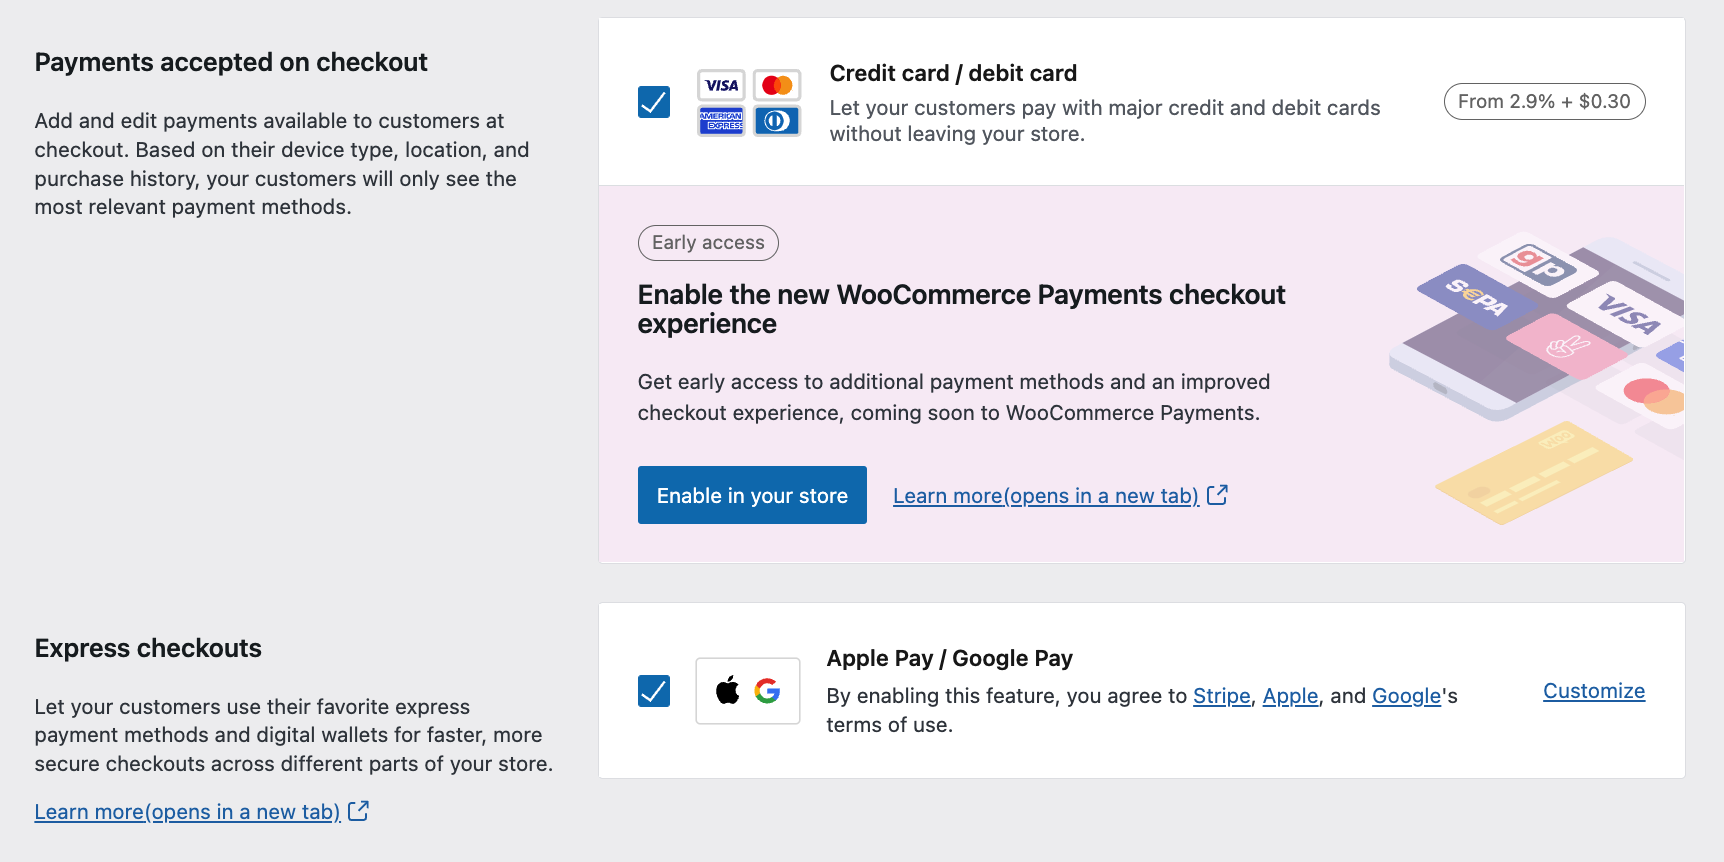
Task: Toggle the Apple Pay / Google Pay checkbox
Action: coord(654,690)
